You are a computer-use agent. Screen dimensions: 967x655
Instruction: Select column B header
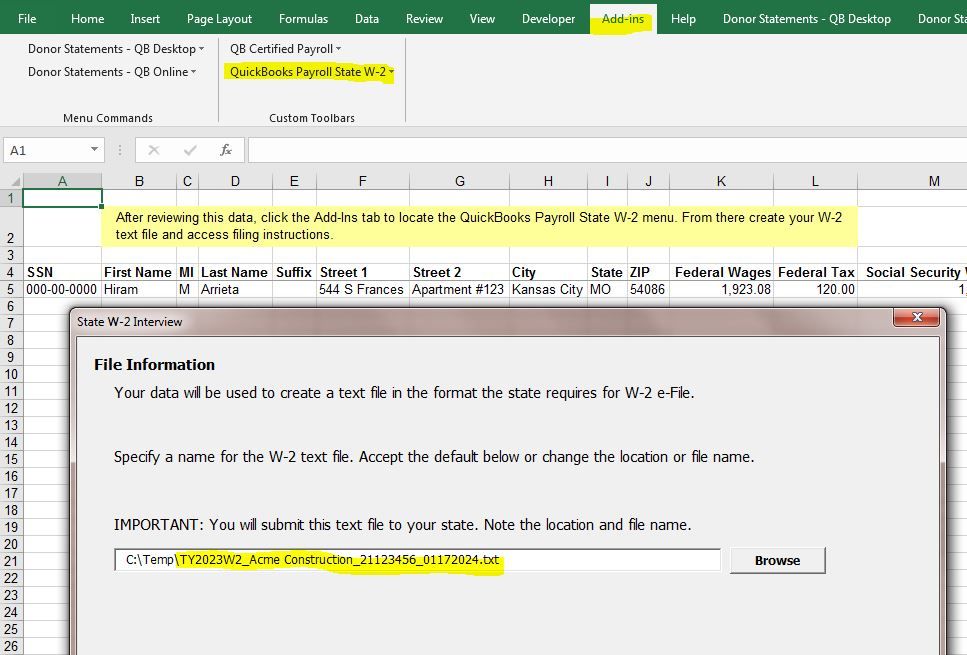coord(139,181)
